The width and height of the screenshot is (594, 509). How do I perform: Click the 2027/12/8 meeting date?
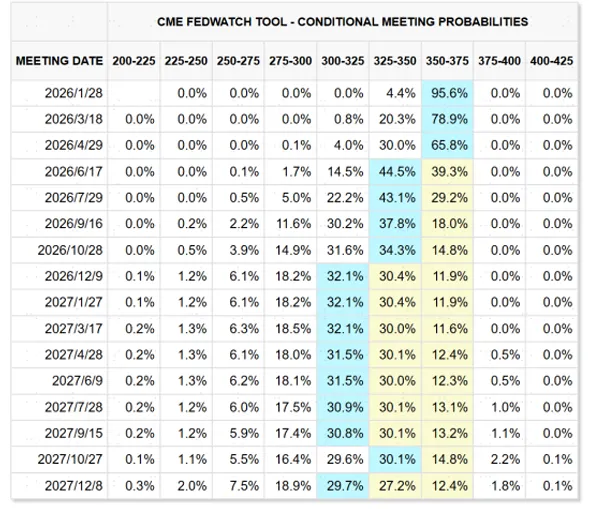[x=73, y=486]
